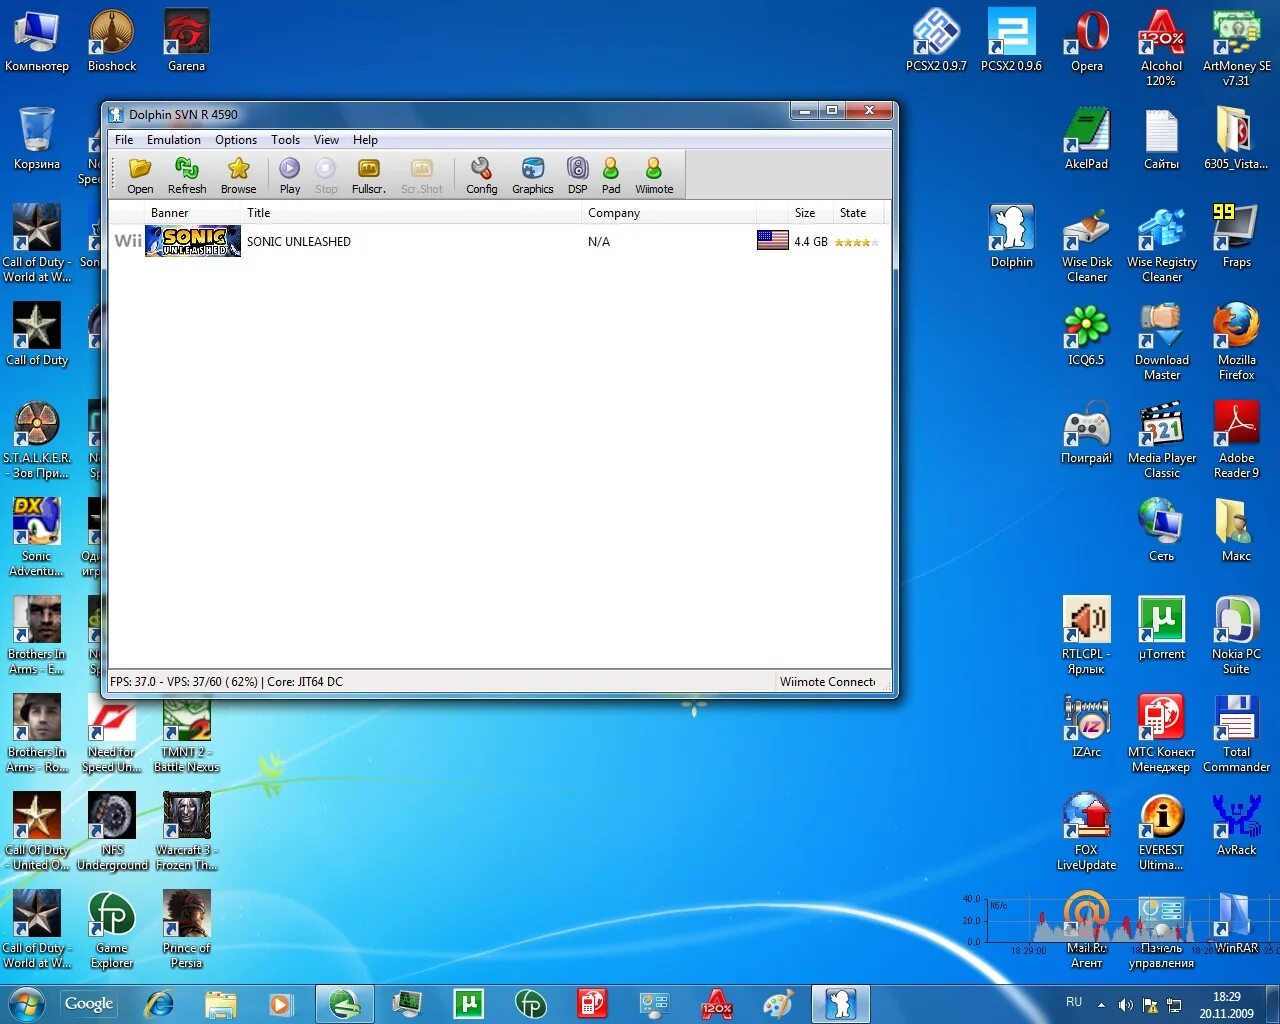Click the Browse star icon

click(238, 175)
